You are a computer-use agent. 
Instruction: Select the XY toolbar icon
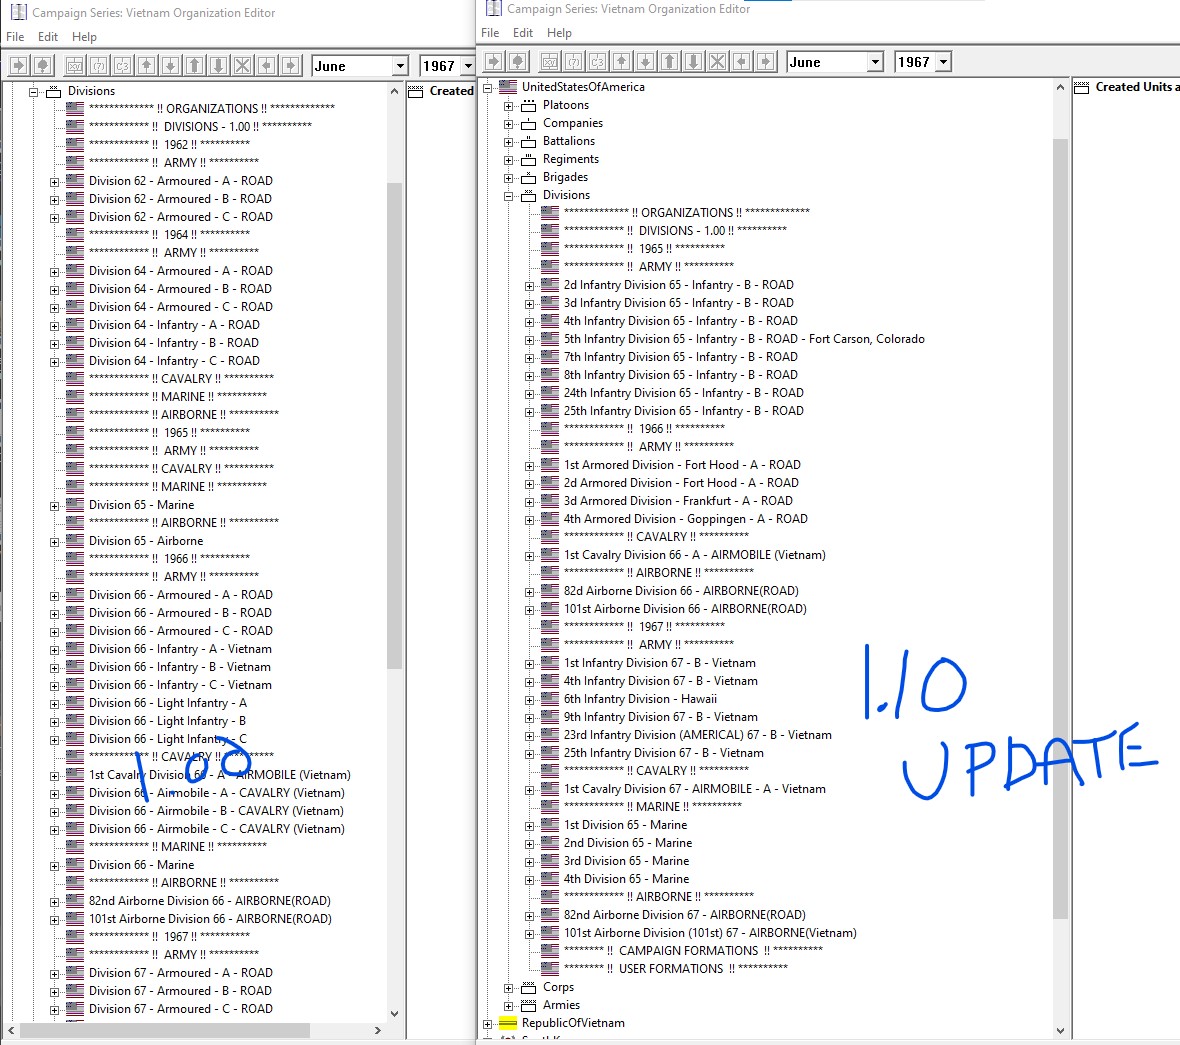[x=548, y=61]
